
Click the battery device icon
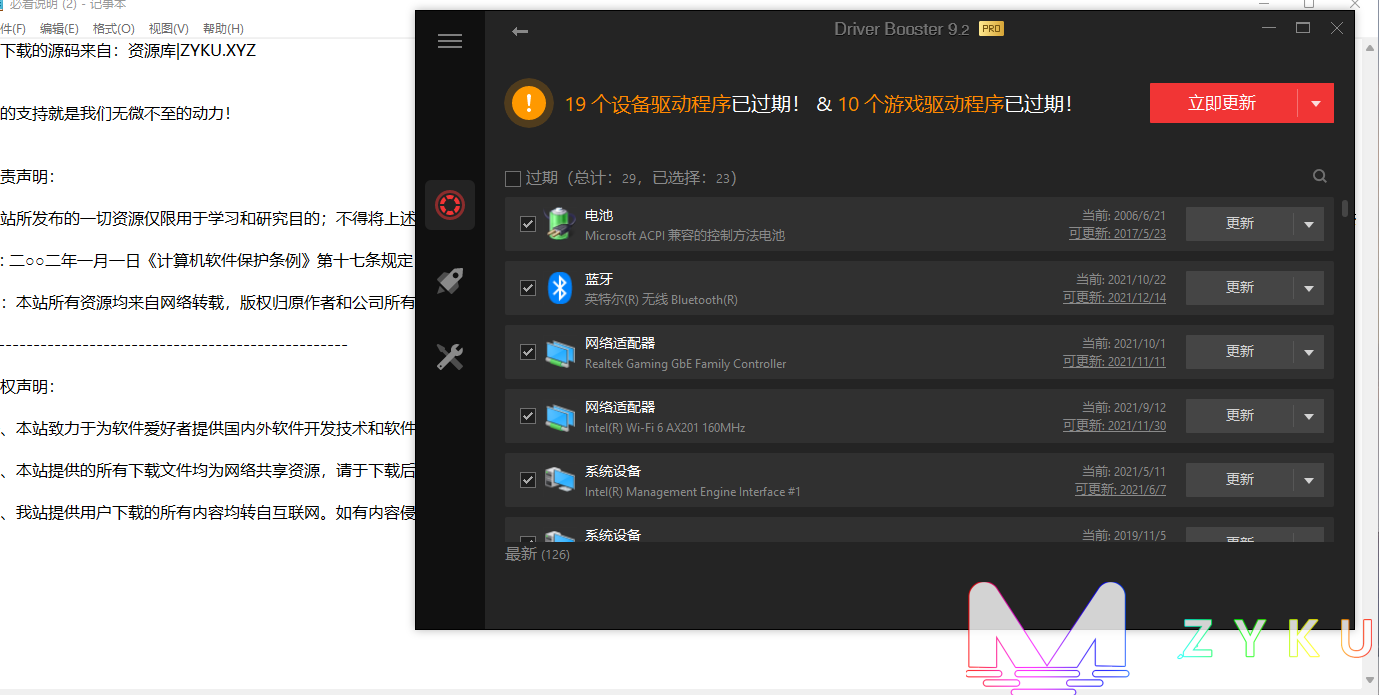coord(559,224)
